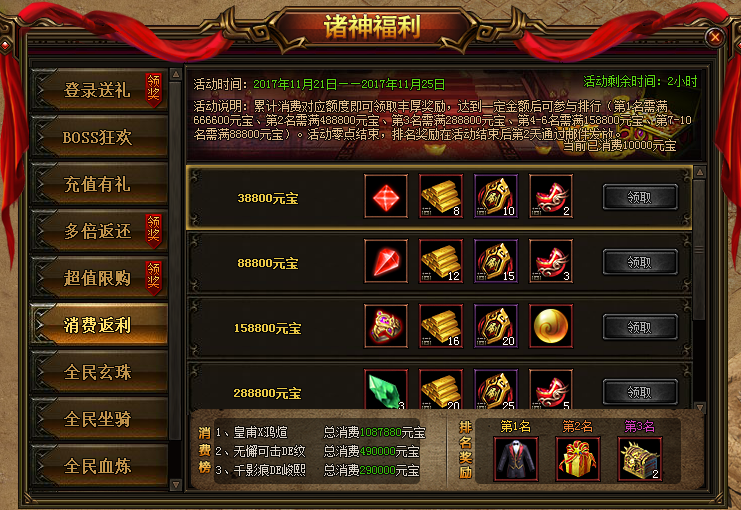Image resolution: width=741 pixels, height=510 pixels.
Task: Close the 诸神福利 window
Action: [715, 37]
